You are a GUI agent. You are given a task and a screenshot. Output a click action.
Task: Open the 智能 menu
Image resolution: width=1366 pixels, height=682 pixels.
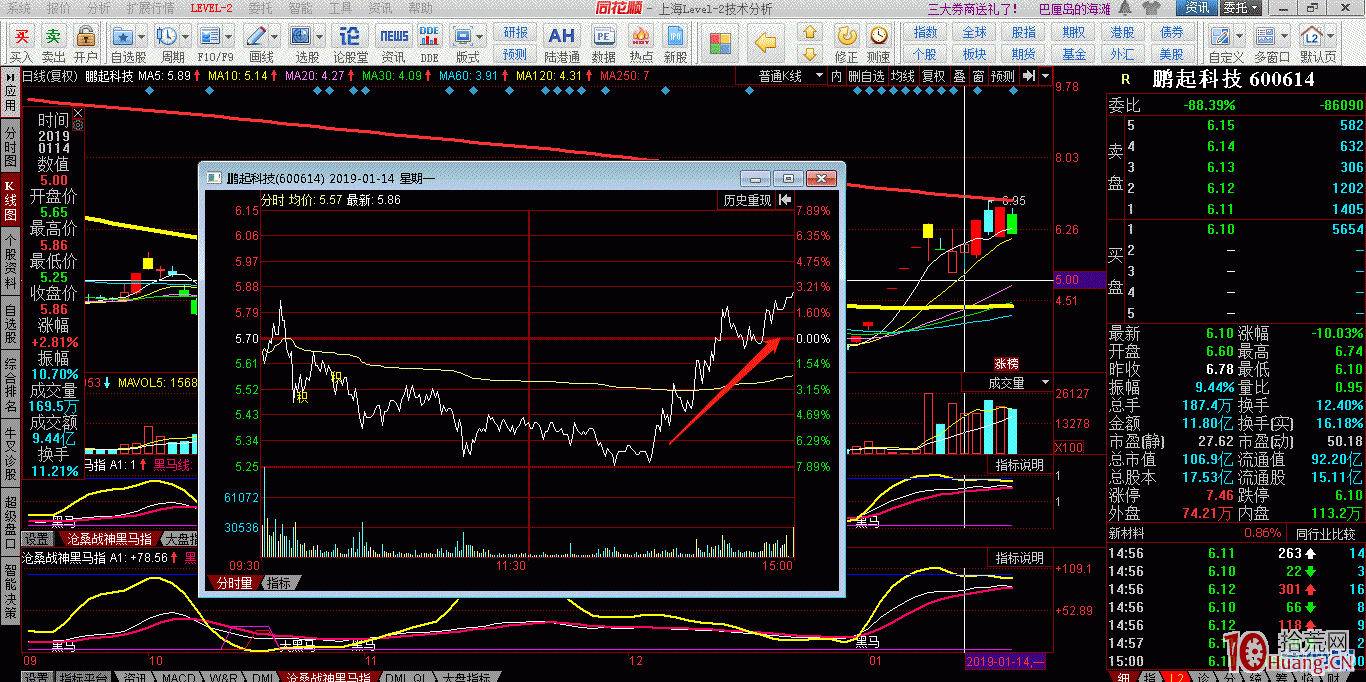tap(300, 8)
